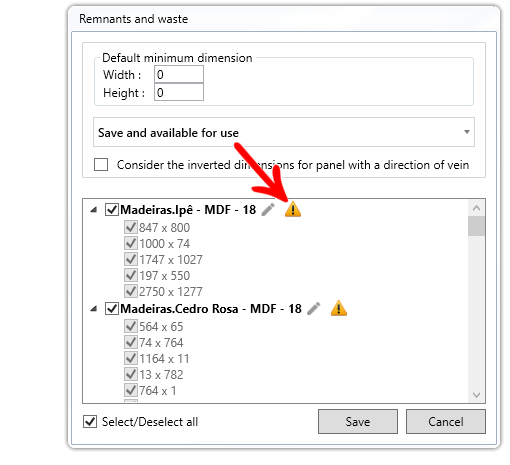
Task: Click the list scrollbar down arrow
Action: click(476, 395)
